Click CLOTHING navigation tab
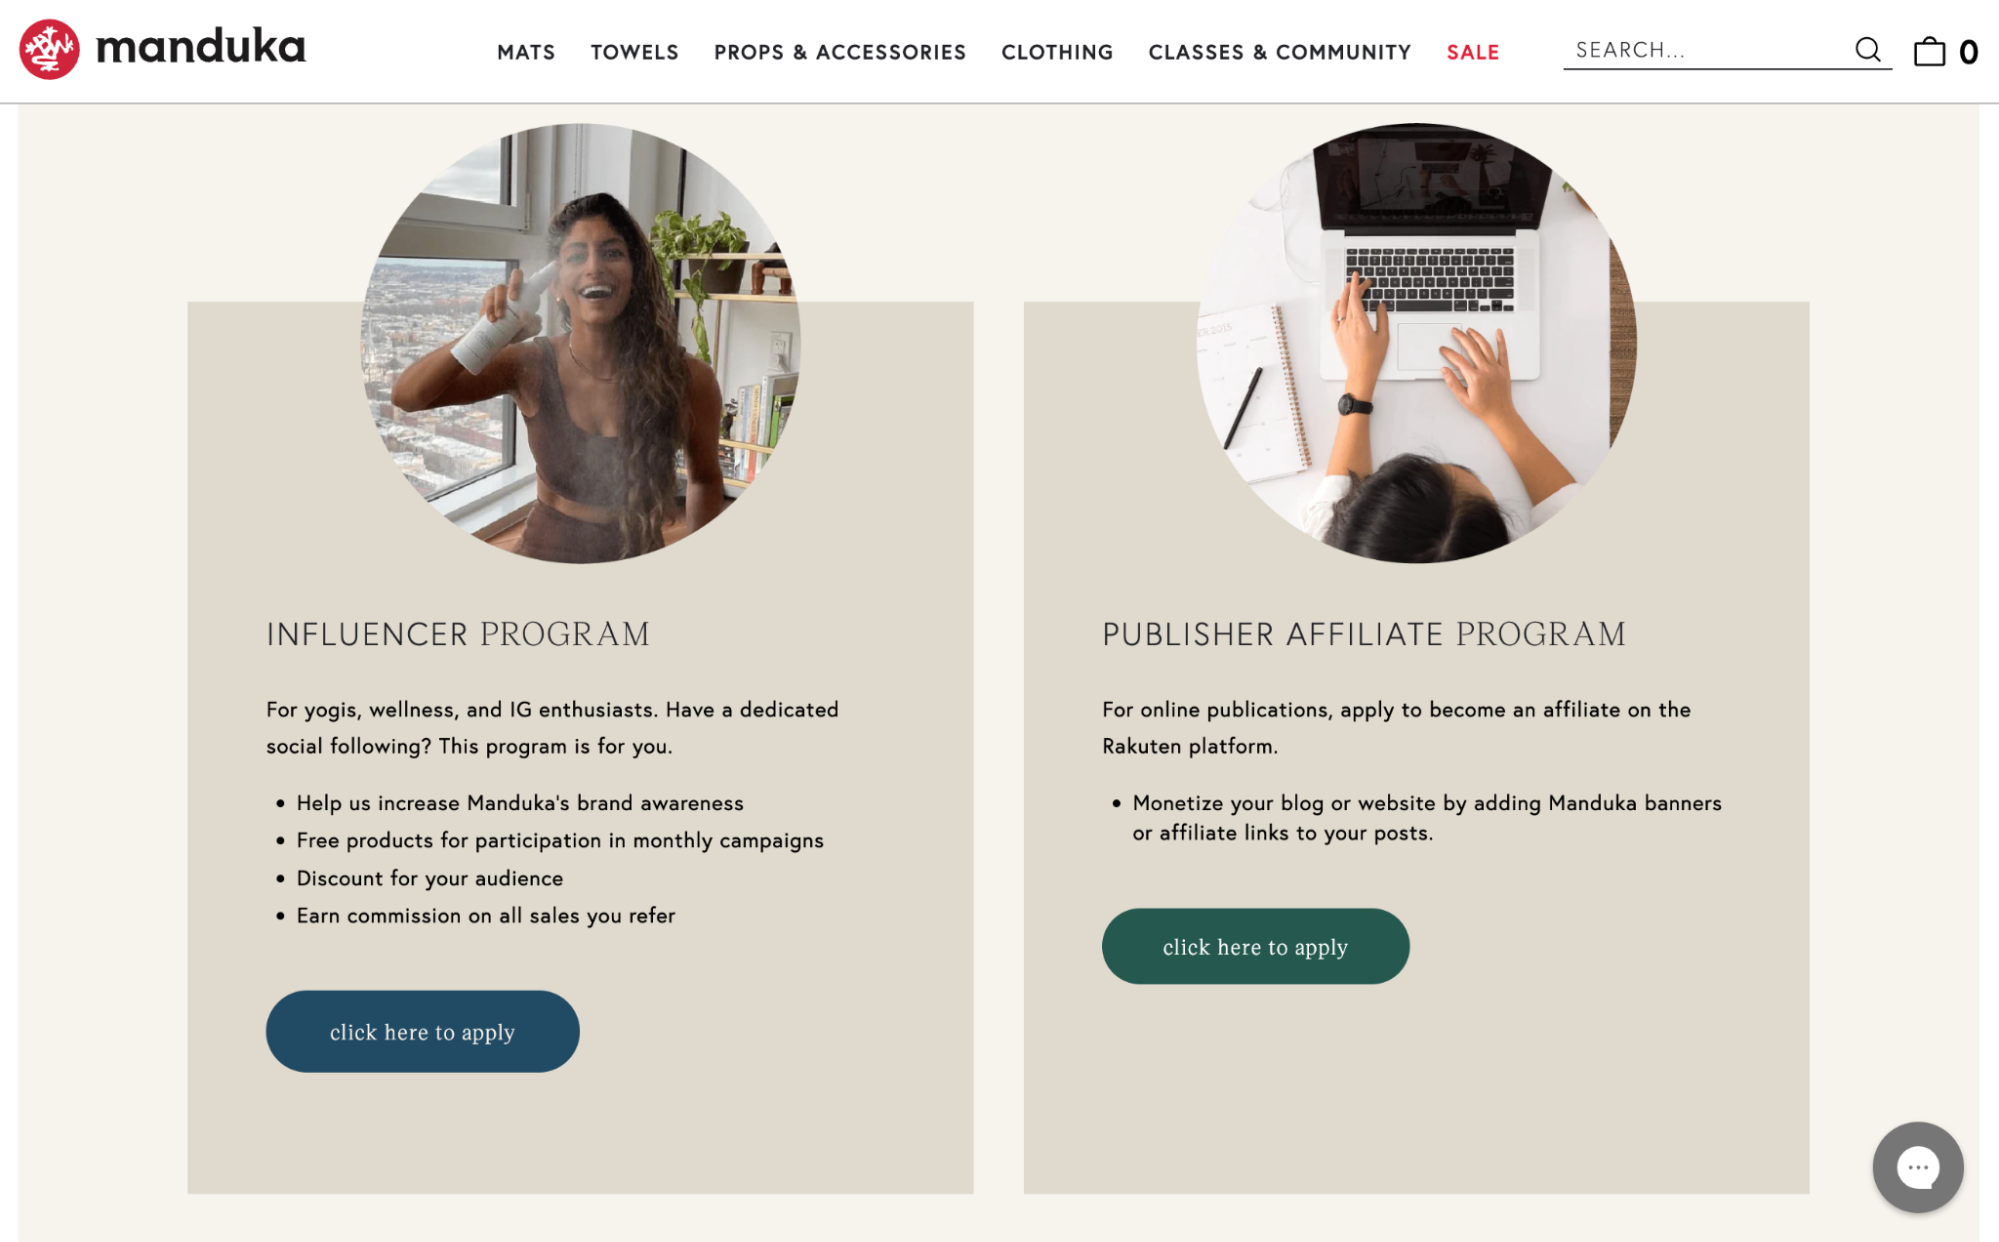Screen dimensions: 1999x1242 pyautogui.click(x=1057, y=52)
